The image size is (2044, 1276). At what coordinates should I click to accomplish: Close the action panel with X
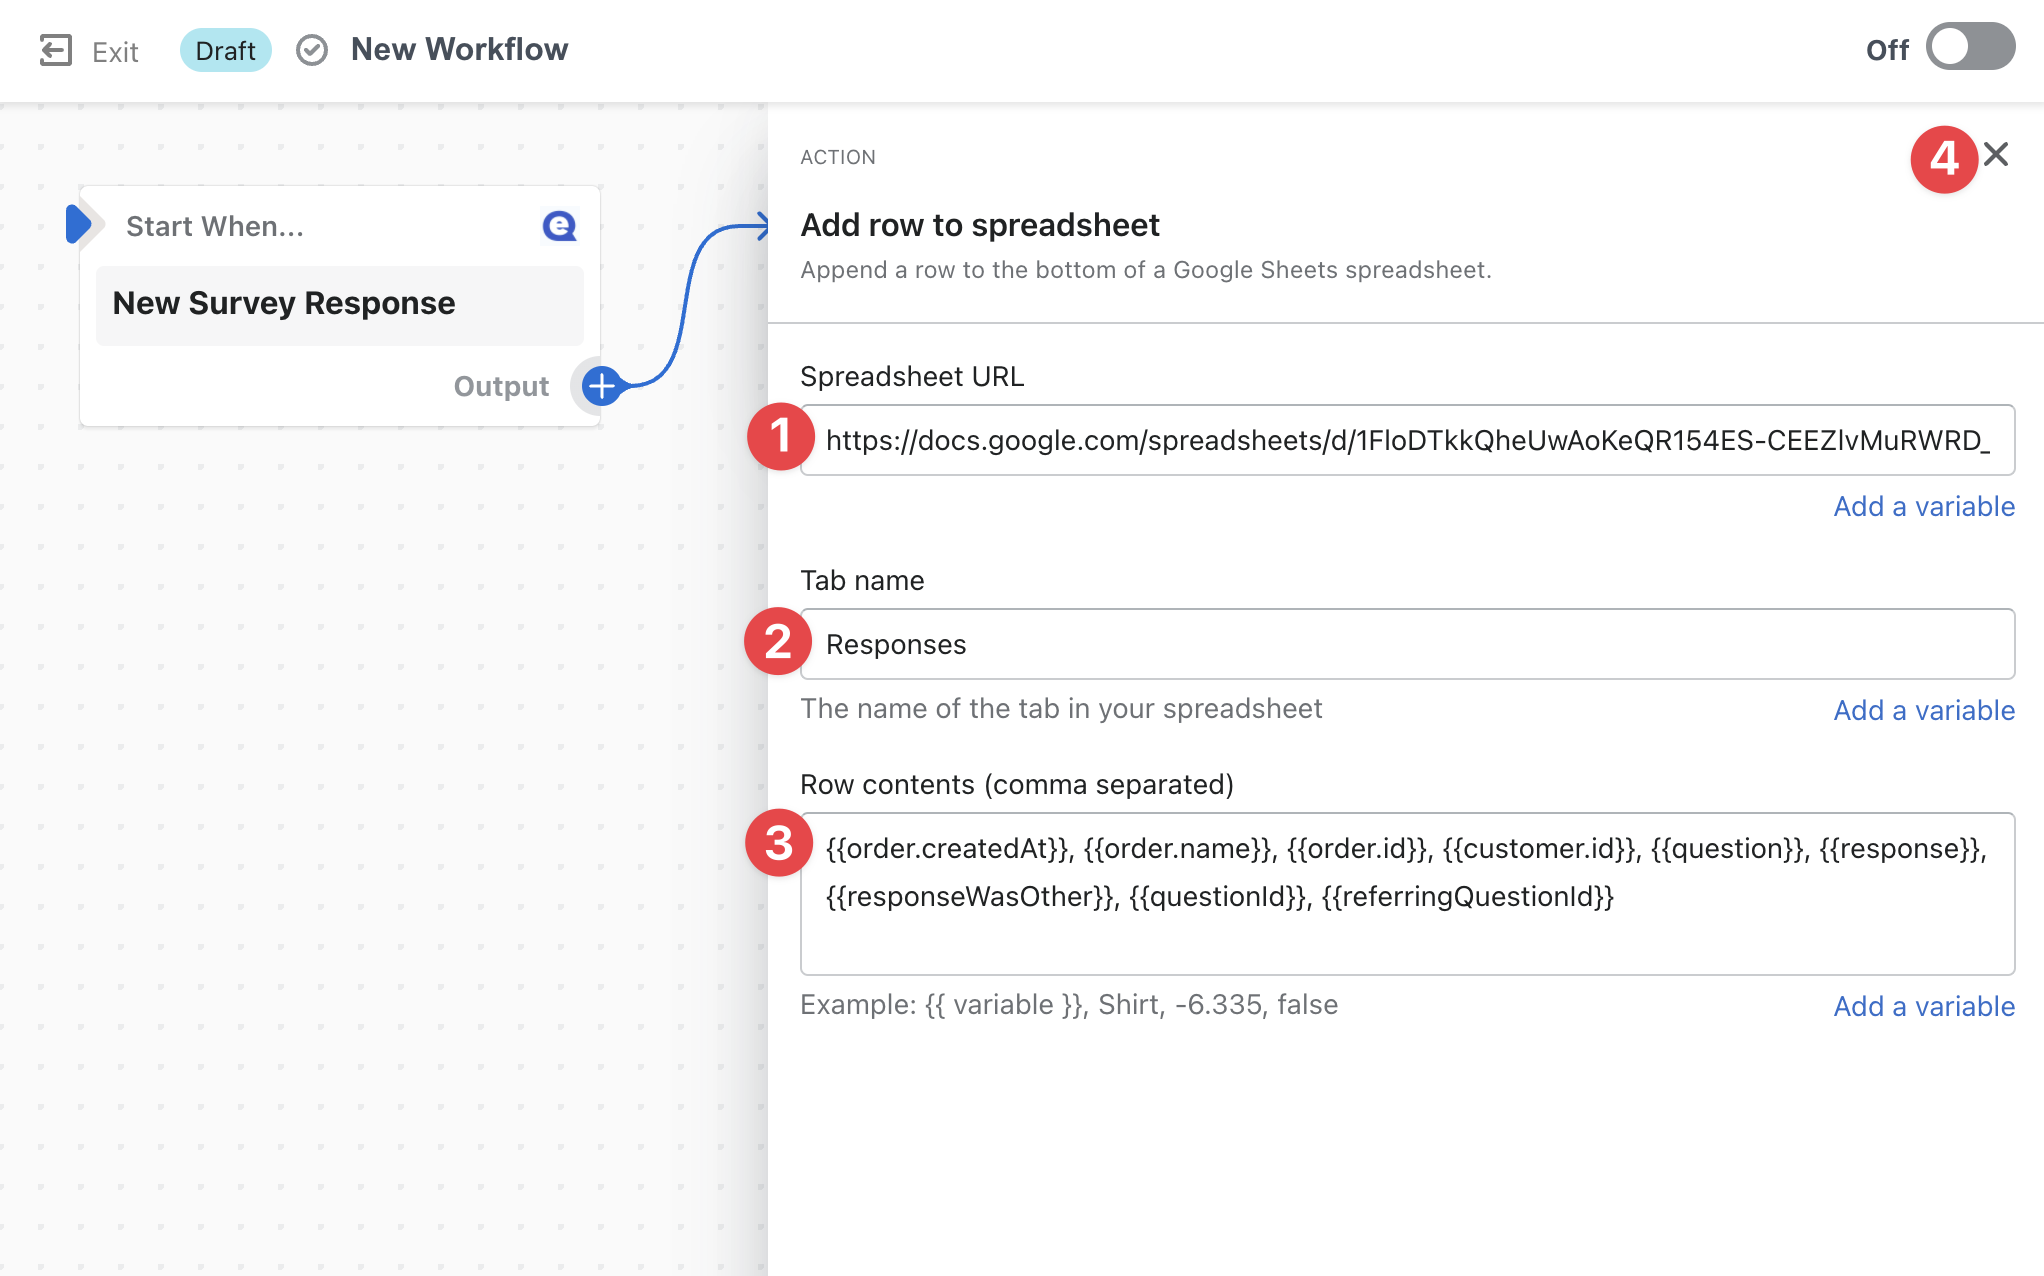1996,154
